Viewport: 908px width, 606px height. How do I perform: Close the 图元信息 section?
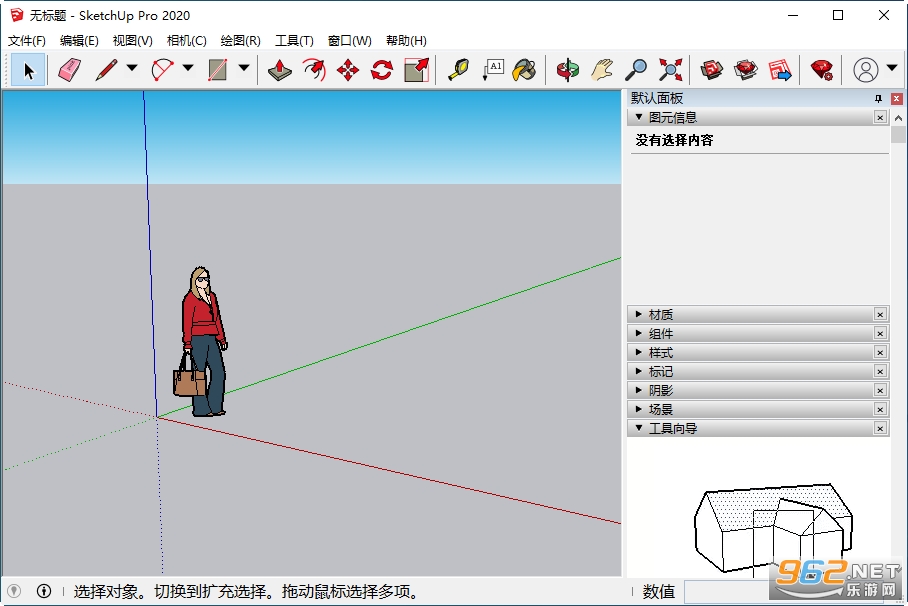880,118
